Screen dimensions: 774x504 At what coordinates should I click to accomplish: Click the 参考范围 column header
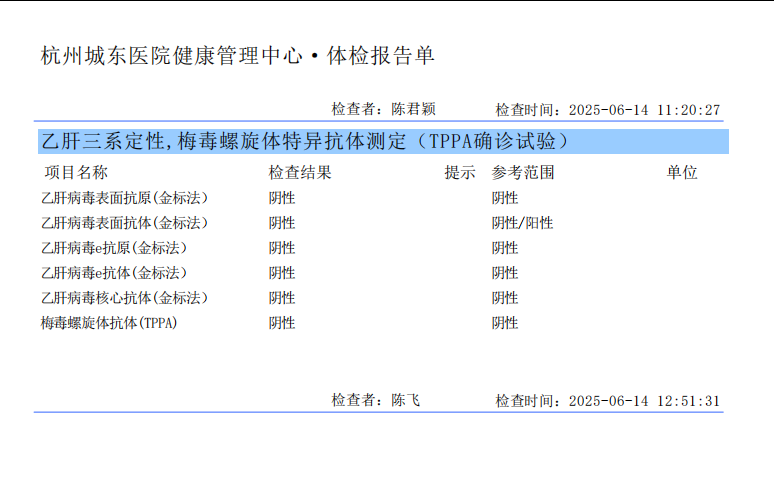pyautogui.click(x=523, y=172)
